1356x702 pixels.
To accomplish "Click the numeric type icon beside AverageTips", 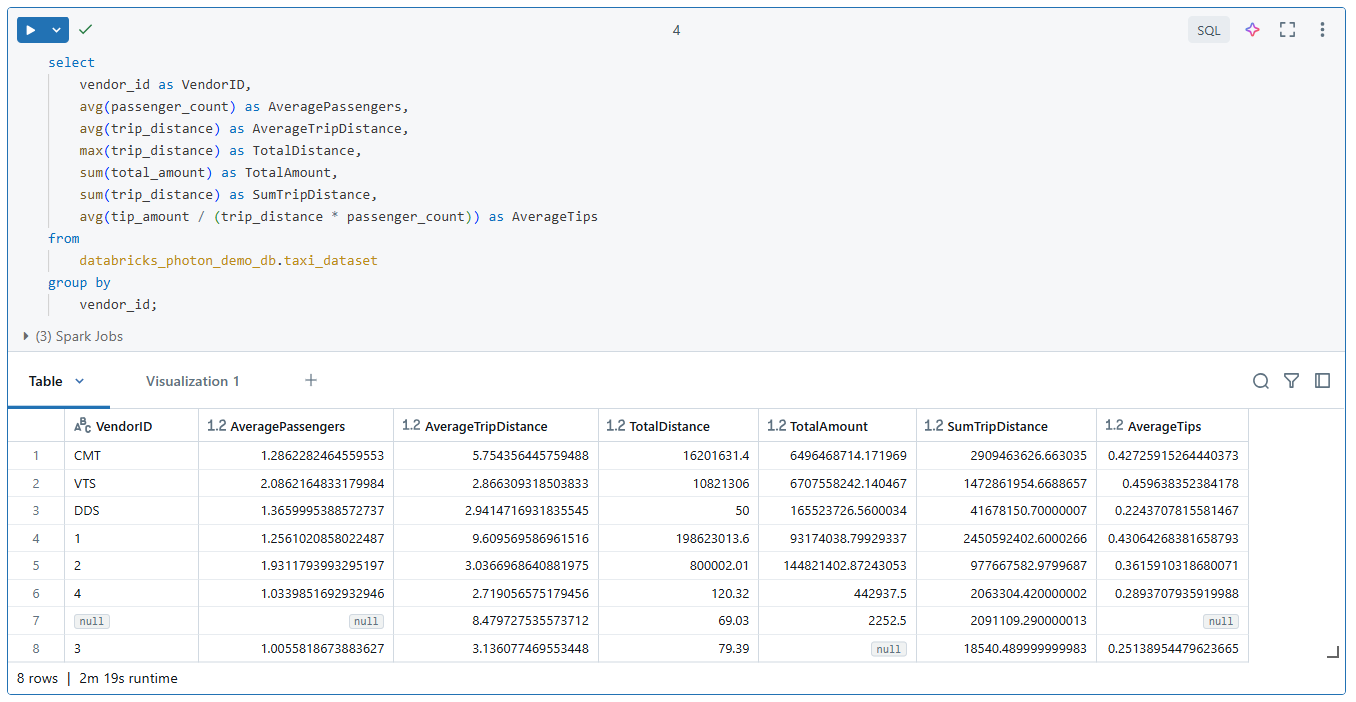I will 1116,425.
